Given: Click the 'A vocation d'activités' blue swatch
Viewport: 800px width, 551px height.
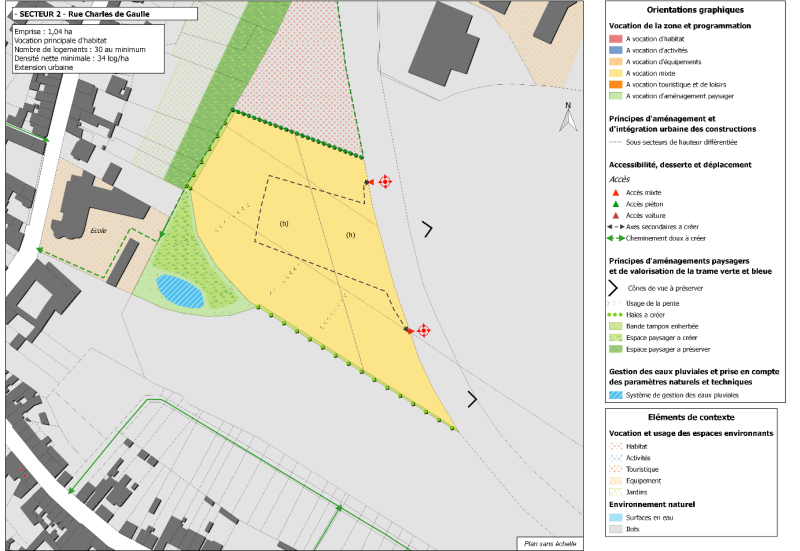Looking at the screenshot, I should click(614, 49).
